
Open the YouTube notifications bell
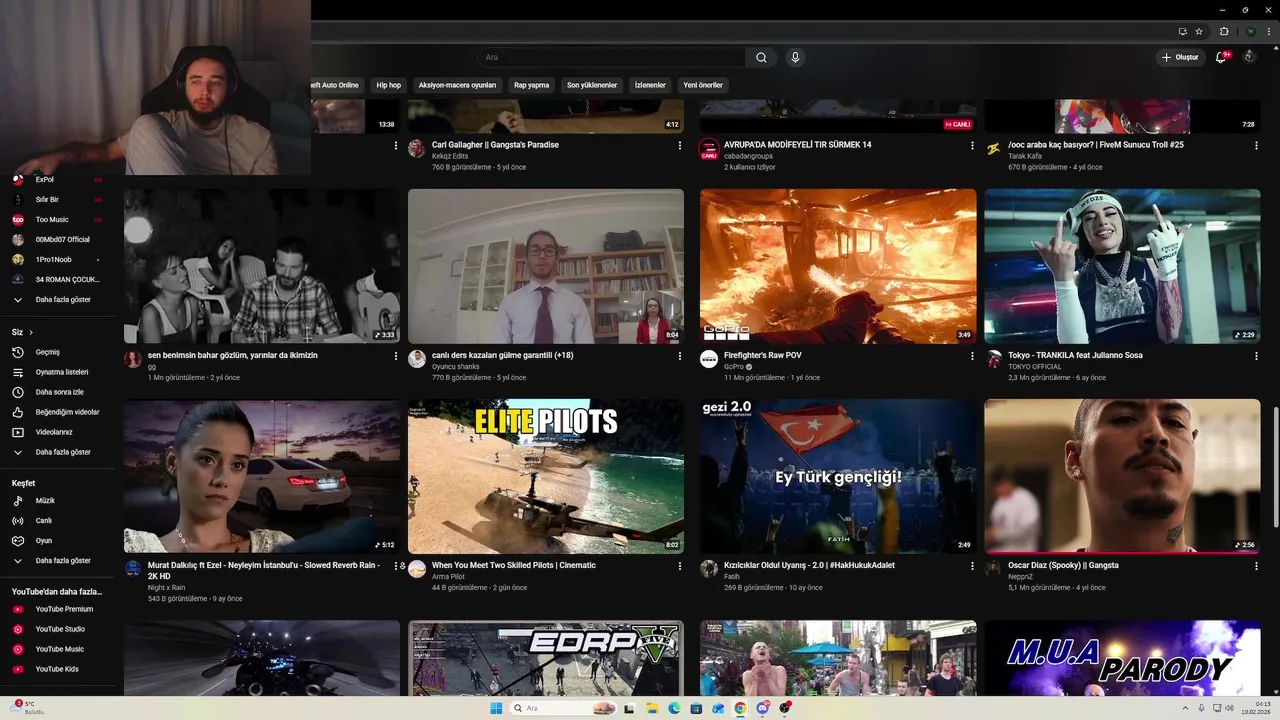(1221, 57)
